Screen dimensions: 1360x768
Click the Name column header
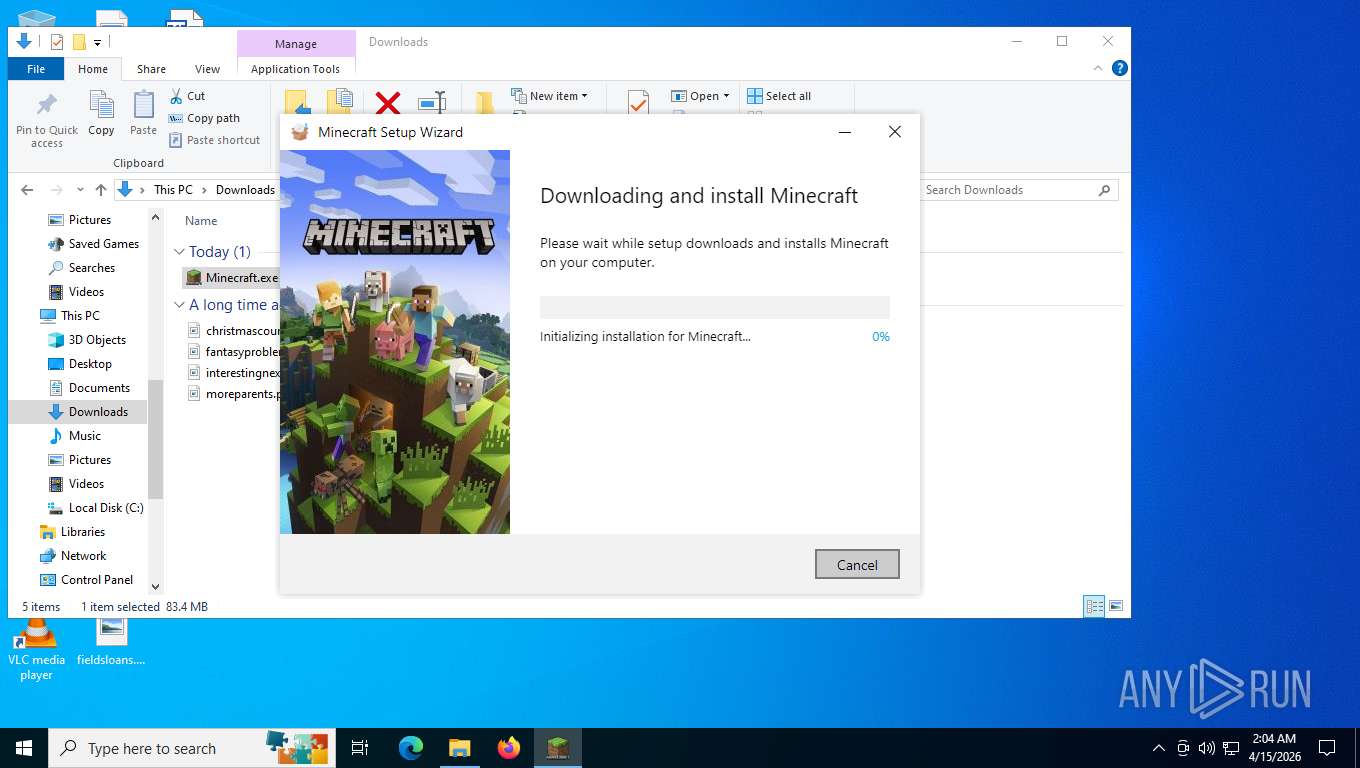coord(201,221)
